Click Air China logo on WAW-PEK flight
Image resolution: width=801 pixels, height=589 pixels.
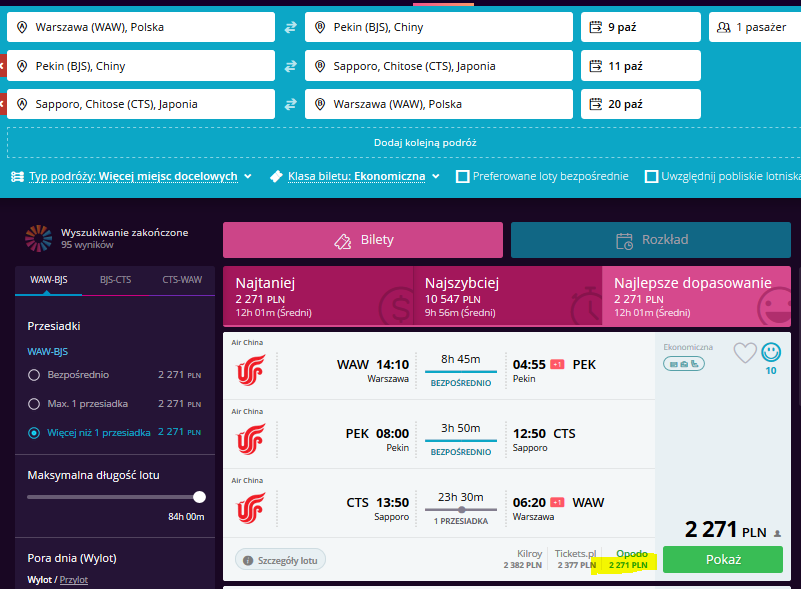251,369
